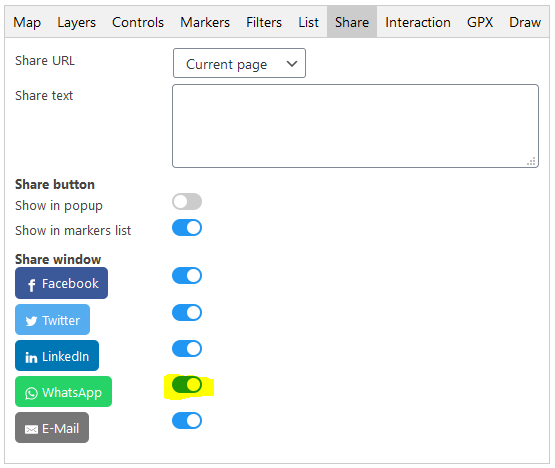Open the Share URL dropdown
This screenshot has width=555, height=468.
click(239, 63)
